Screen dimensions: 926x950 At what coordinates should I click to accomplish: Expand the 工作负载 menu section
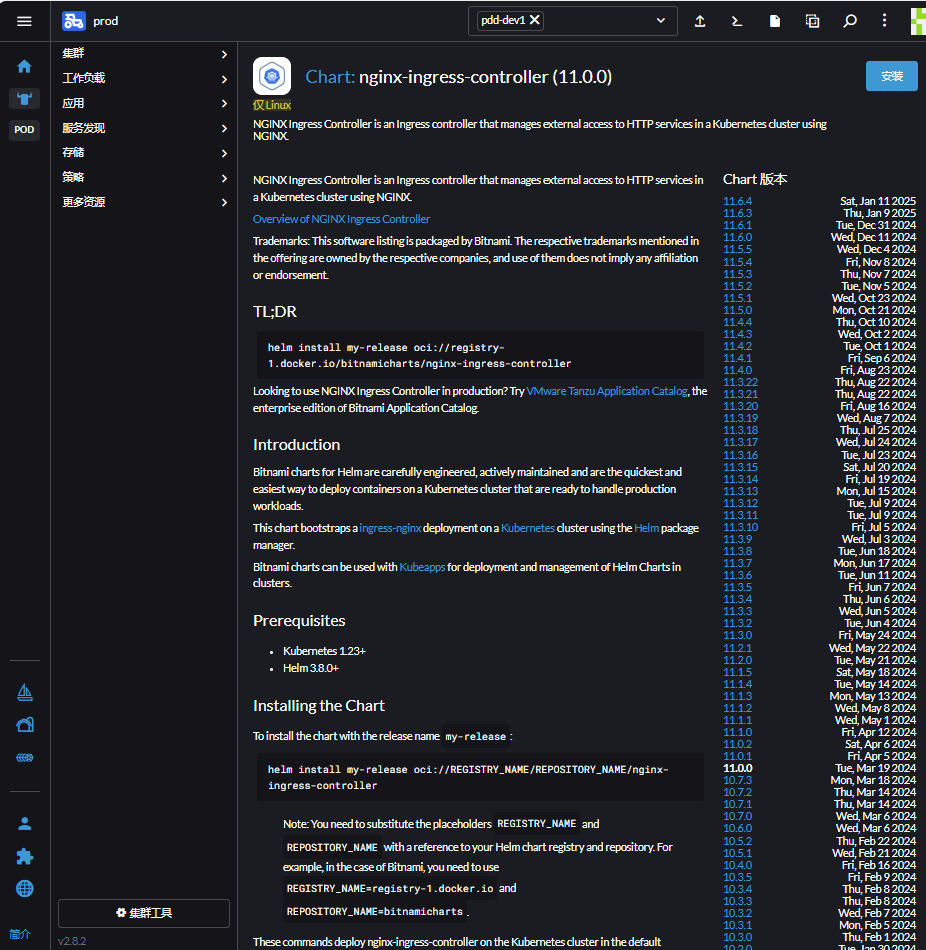pyautogui.click(x=144, y=78)
